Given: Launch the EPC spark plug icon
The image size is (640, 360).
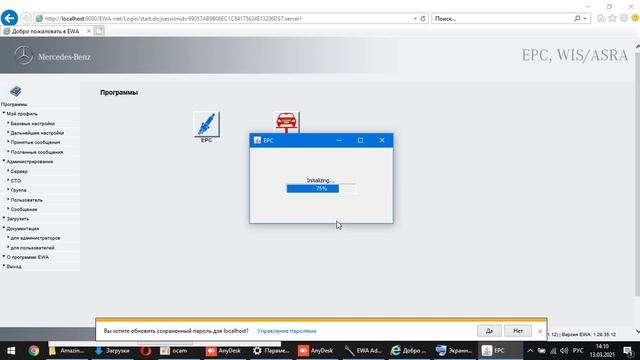Looking at the screenshot, I should coord(207,124).
